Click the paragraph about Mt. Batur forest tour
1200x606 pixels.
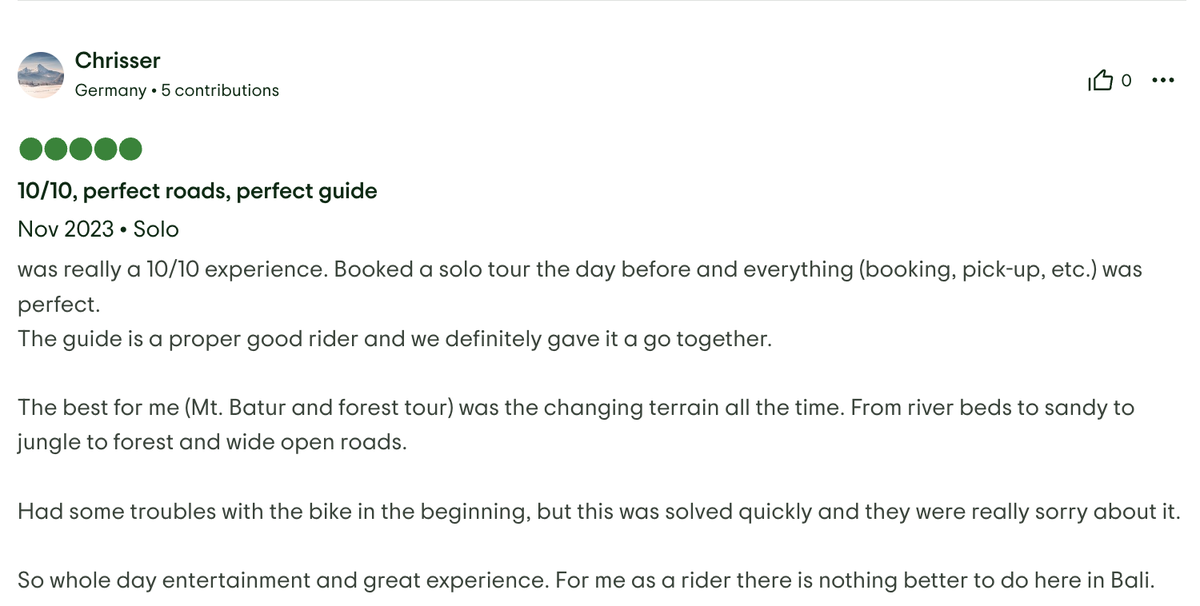(575, 408)
